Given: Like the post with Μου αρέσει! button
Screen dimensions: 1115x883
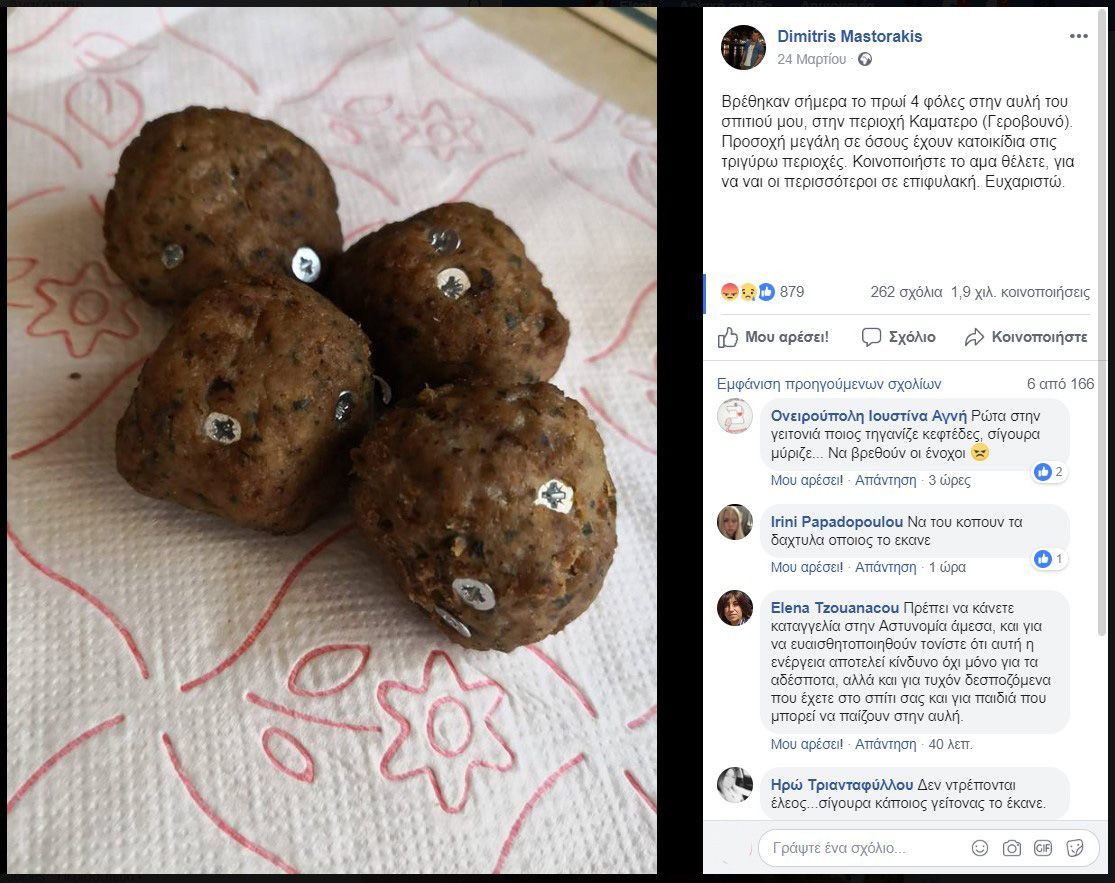Looking at the screenshot, I should [x=773, y=337].
